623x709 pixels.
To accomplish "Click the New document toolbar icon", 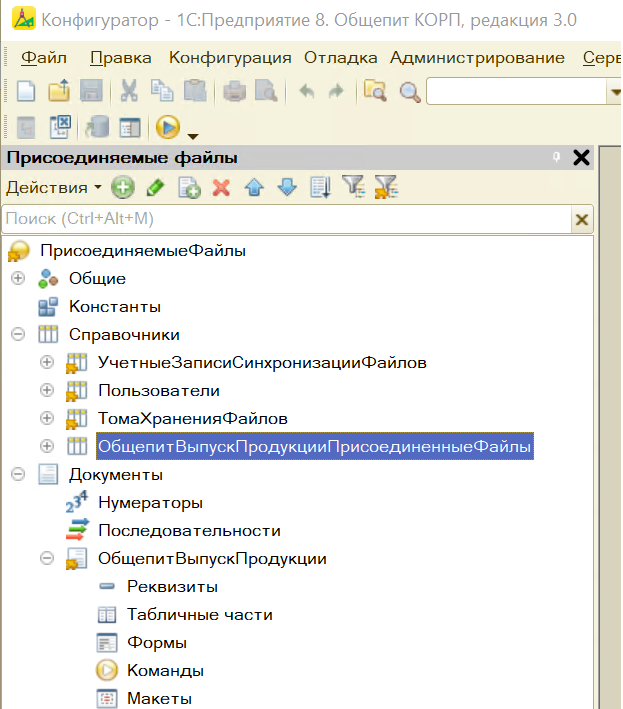I will [x=26, y=91].
